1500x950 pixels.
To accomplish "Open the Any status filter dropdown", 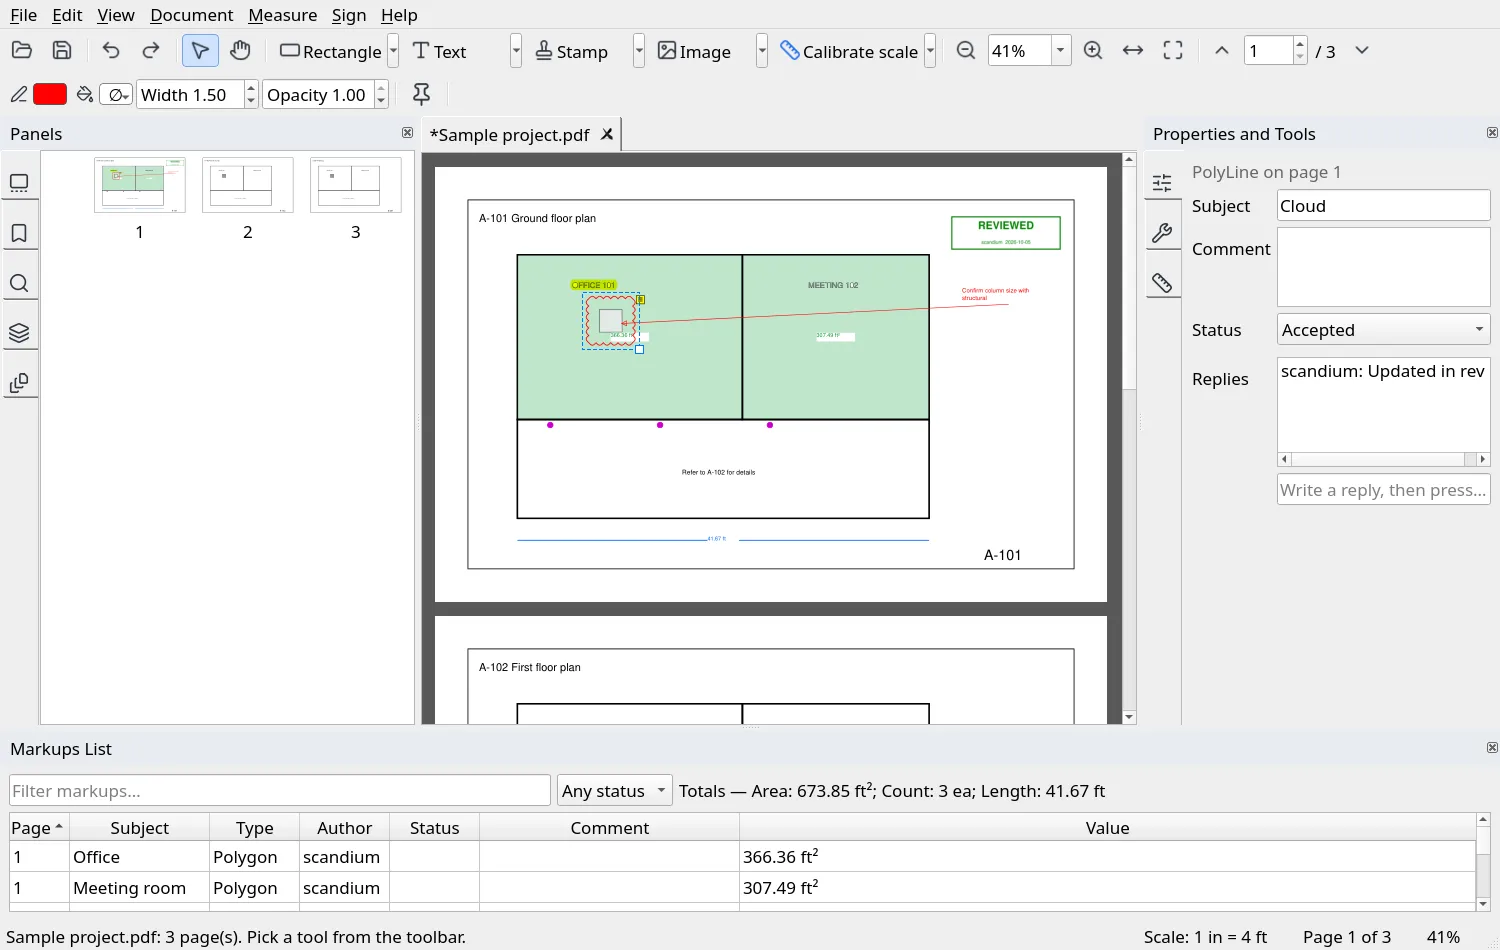I will click(614, 791).
